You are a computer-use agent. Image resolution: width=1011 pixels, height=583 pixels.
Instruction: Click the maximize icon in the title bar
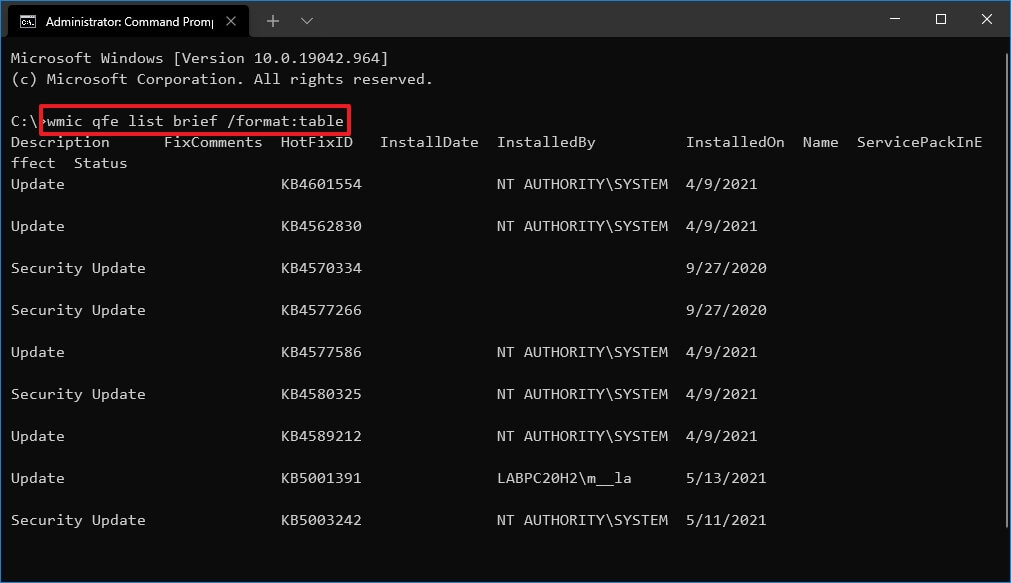[x=940, y=19]
